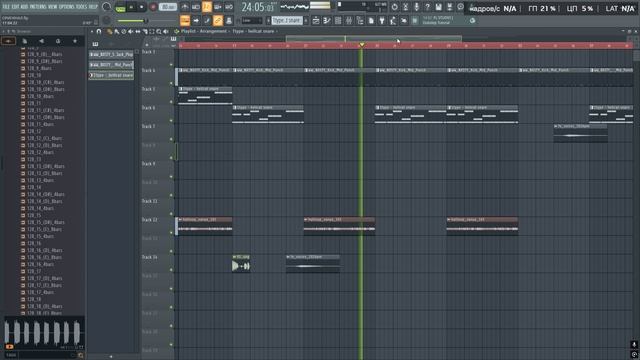Select the playlist select tool
This screenshot has height=360, width=640.
click(152, 31)
